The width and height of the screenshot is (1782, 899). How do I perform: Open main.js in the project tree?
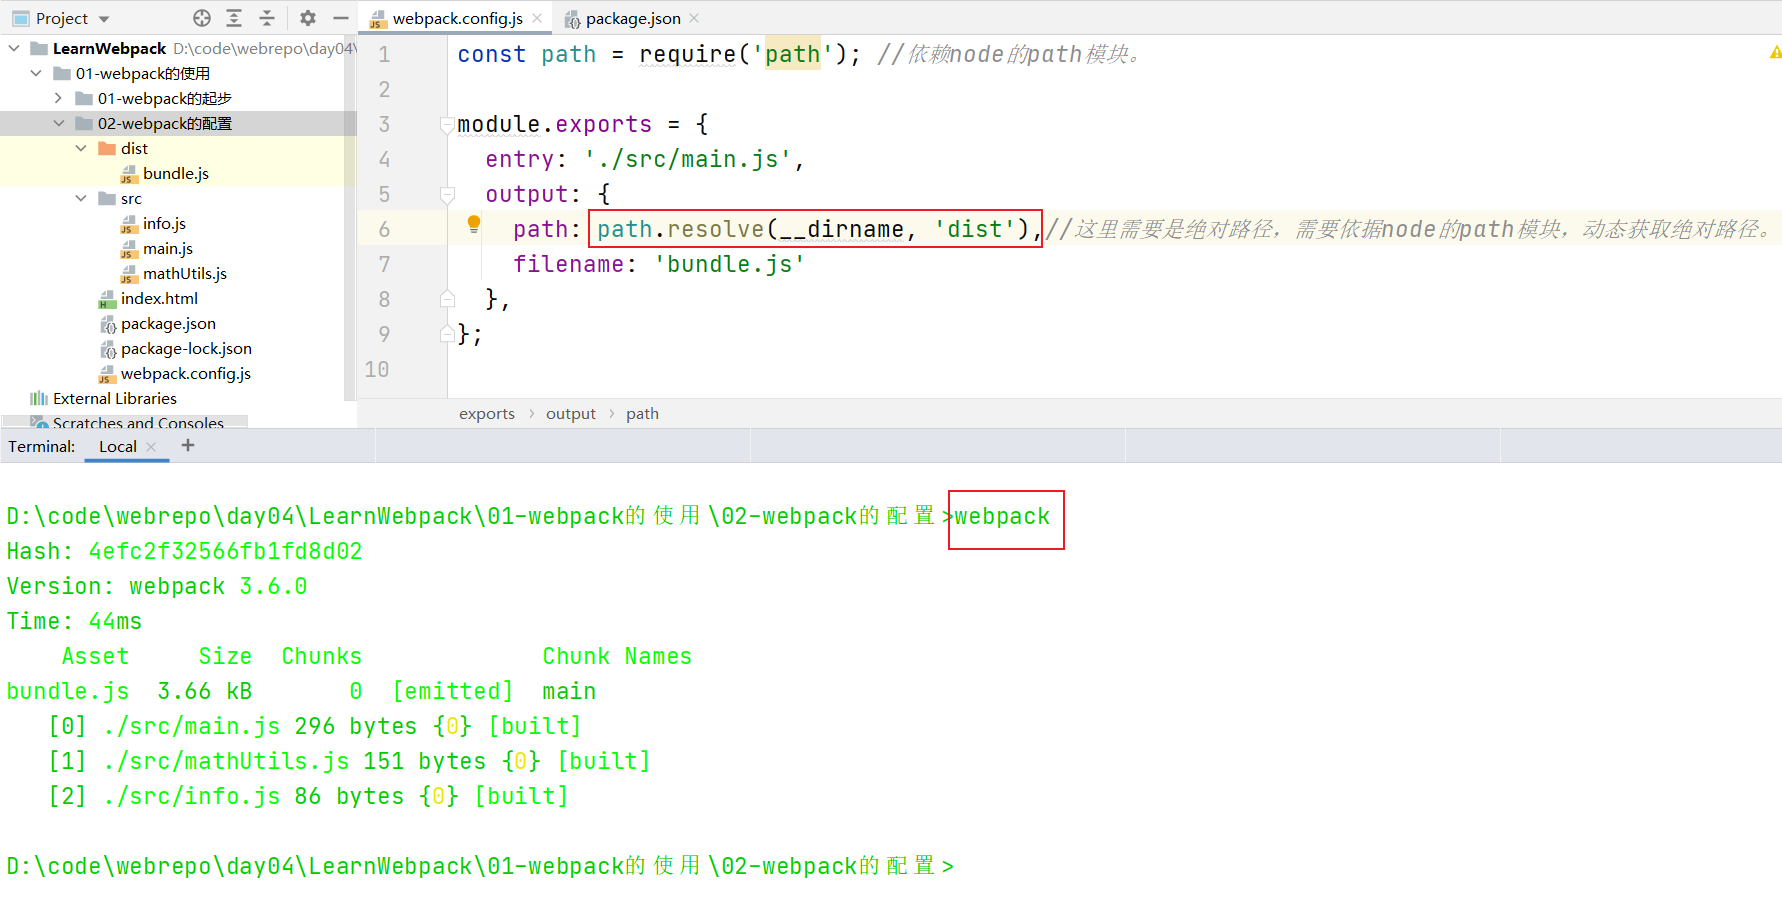coord(168,248)
